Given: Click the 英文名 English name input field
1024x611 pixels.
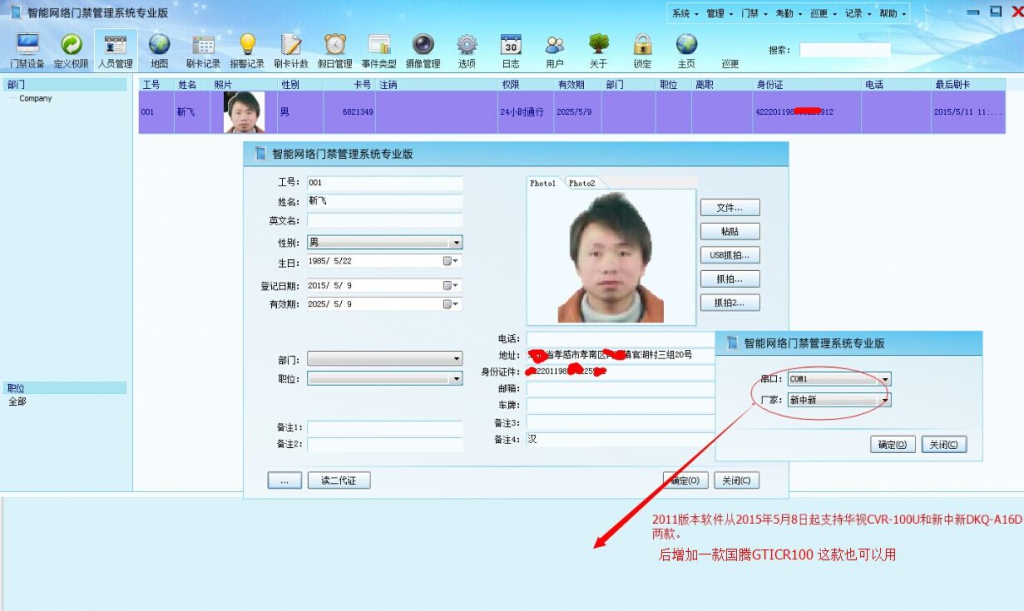Looking at the screenshot, I should [384, 221].
